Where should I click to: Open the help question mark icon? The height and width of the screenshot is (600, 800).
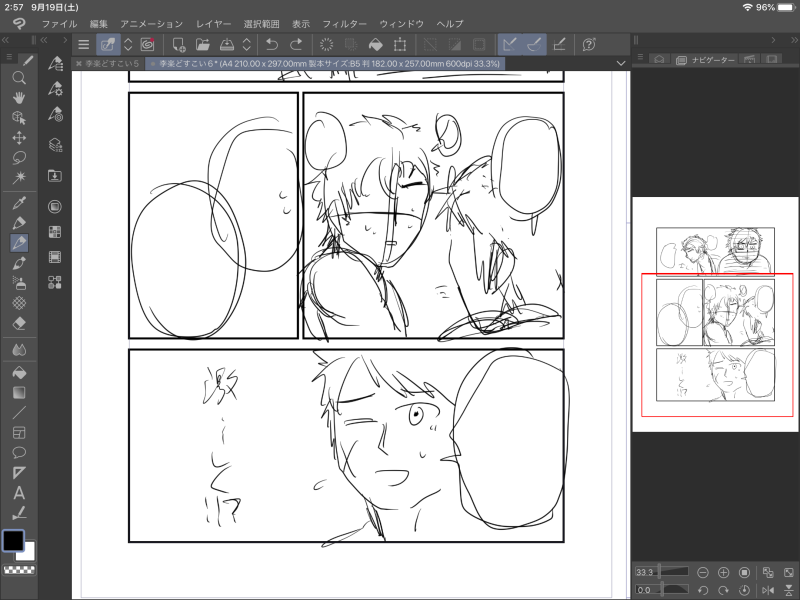589,45
